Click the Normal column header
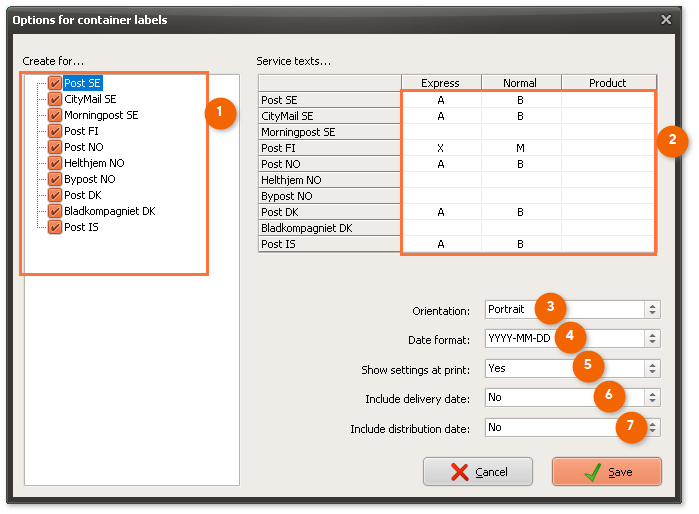Screen dimensions: 699x514 [521, 83]
